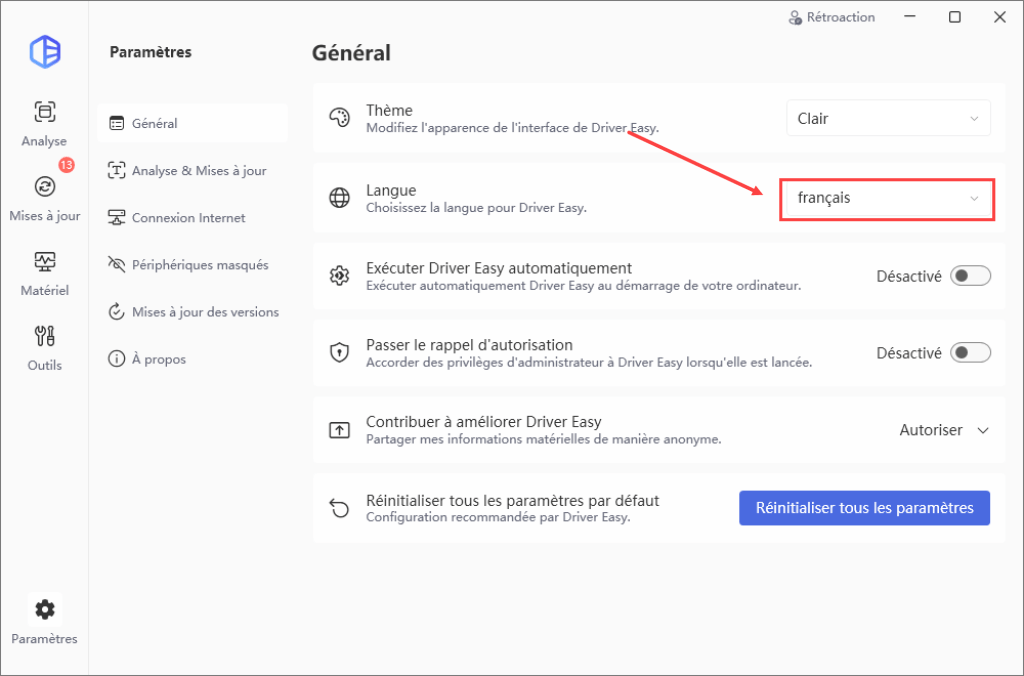Click 'Configuration recommandée par Driver Easy.' text
The width and height of the screenshot is (1024, 676).
click(x=498, y=517)
